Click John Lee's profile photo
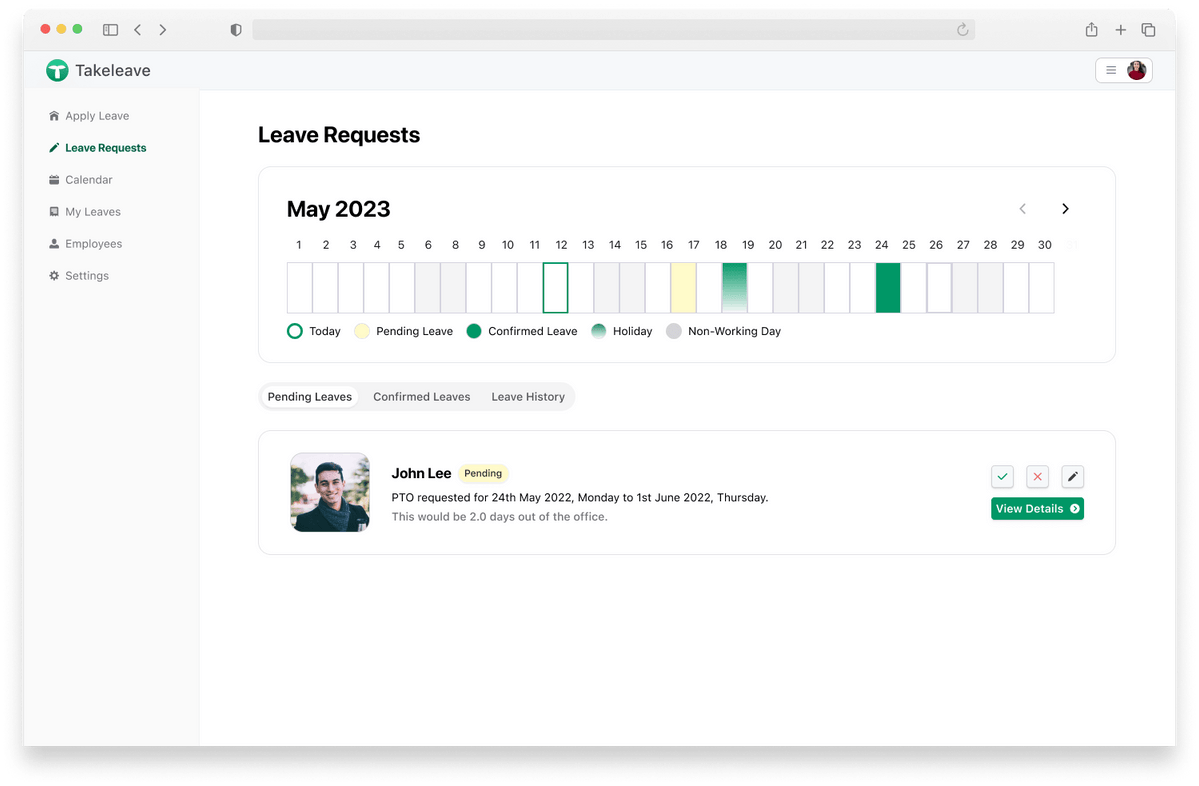This screenshot has height=786, width=1199. 330,492
